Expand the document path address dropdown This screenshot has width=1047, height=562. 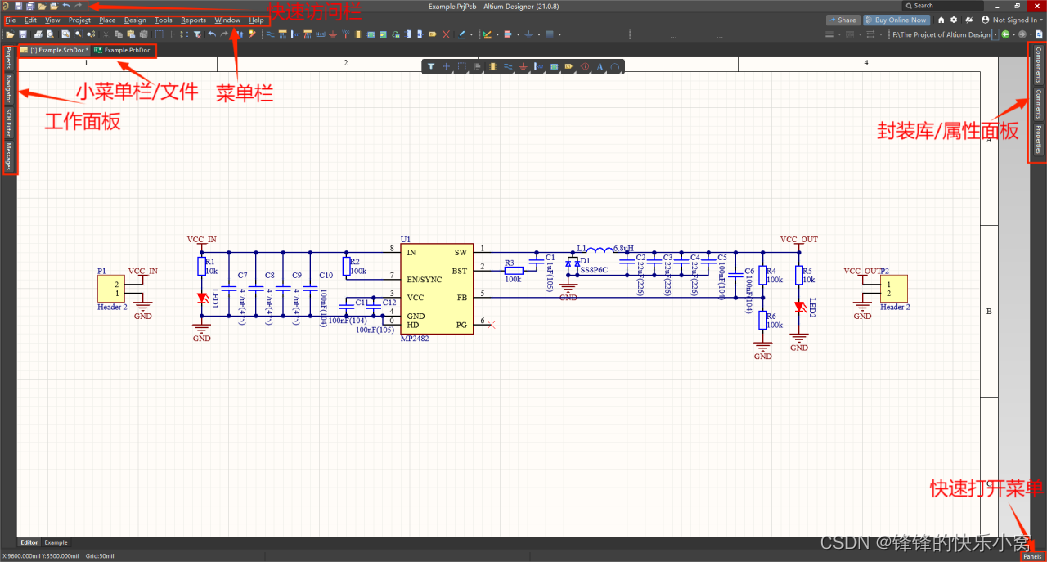pyautogui.click(x=995, y=34)
